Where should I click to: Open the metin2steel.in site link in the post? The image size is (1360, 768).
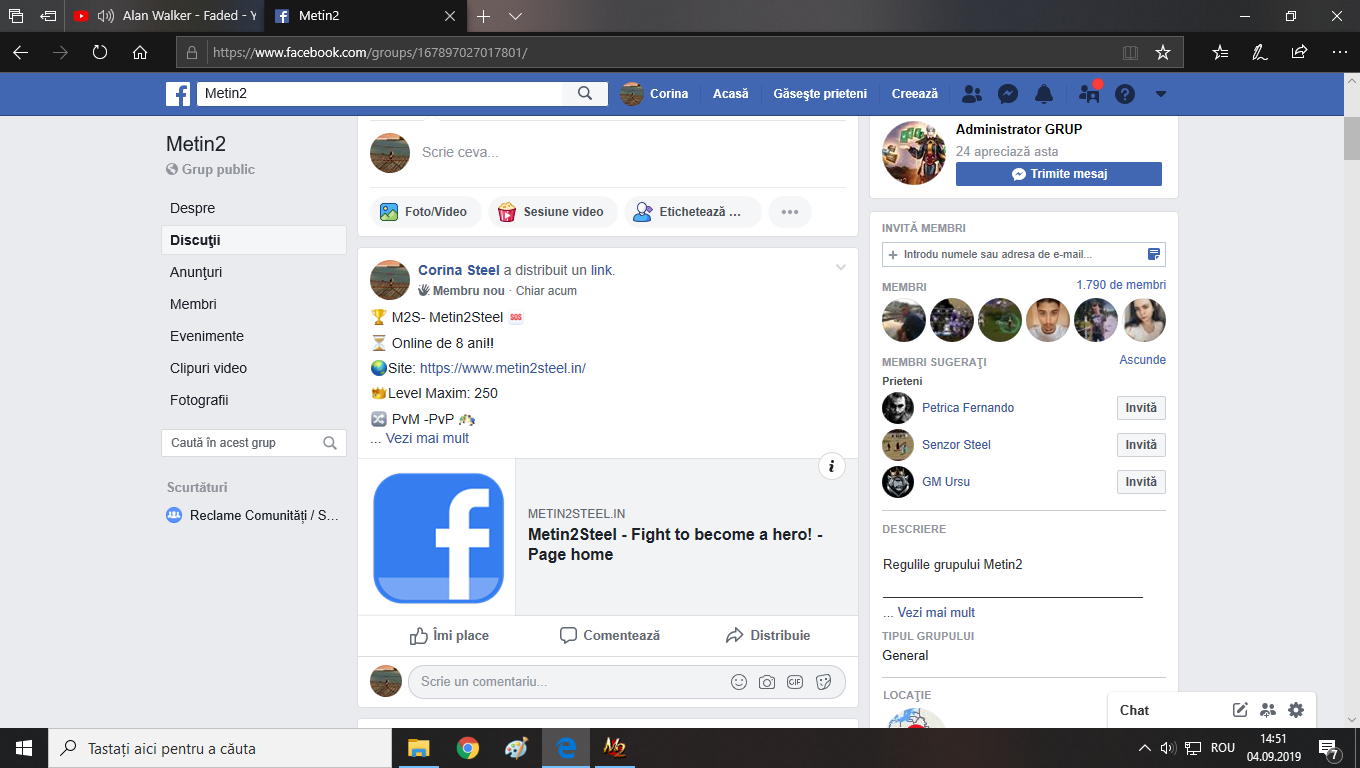(x=502, y=368)
